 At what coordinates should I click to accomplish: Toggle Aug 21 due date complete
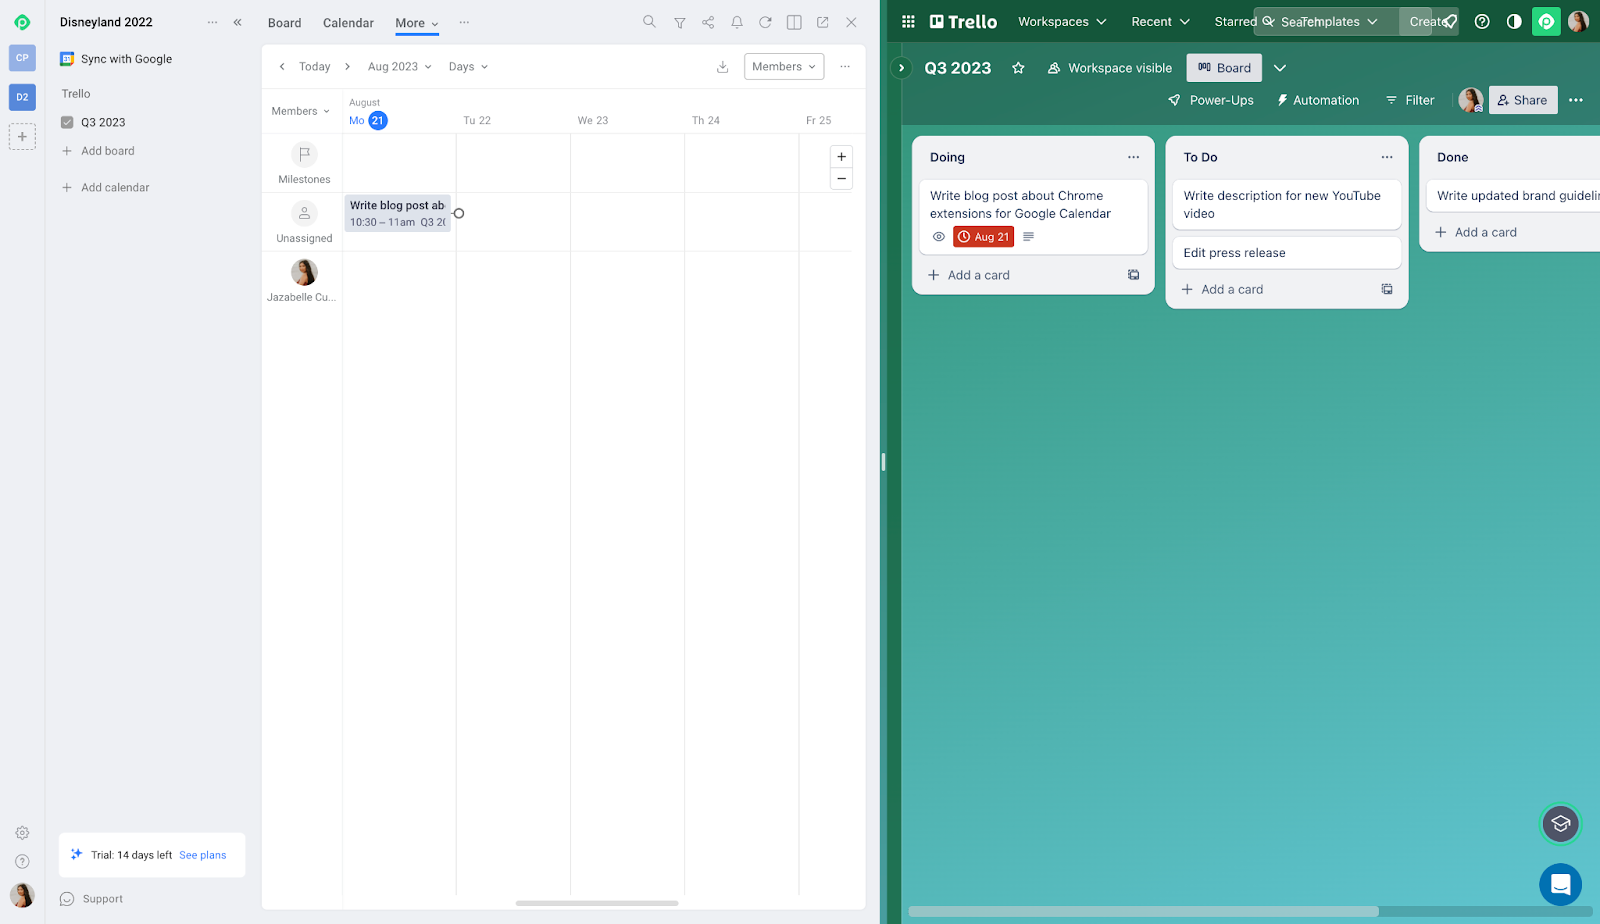click(x=983, y=237)
